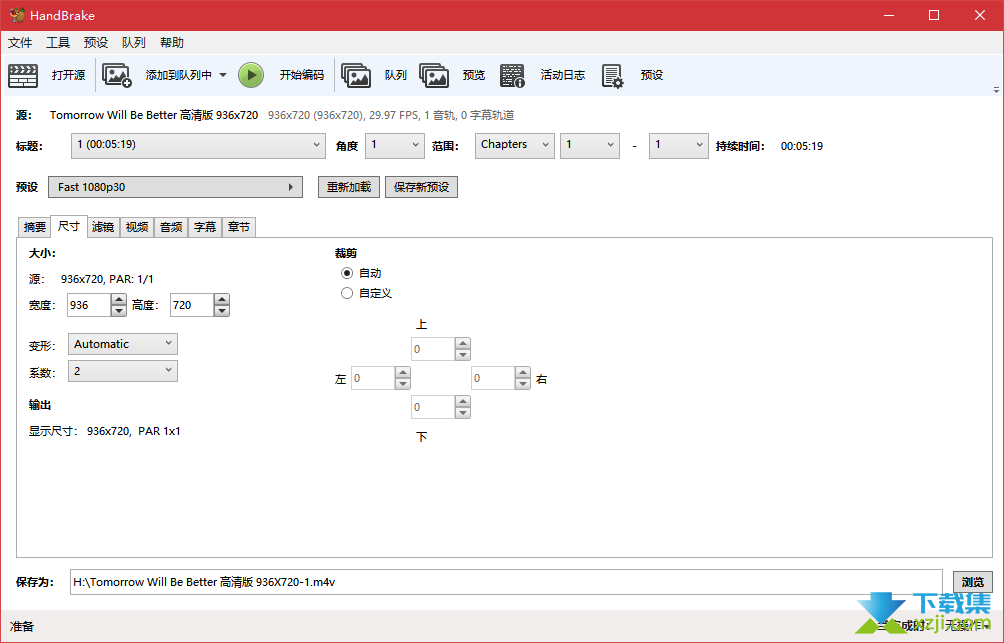
Task: Open the start chapter dropdown
Action: pyautogui.click(x=590, y=145)
